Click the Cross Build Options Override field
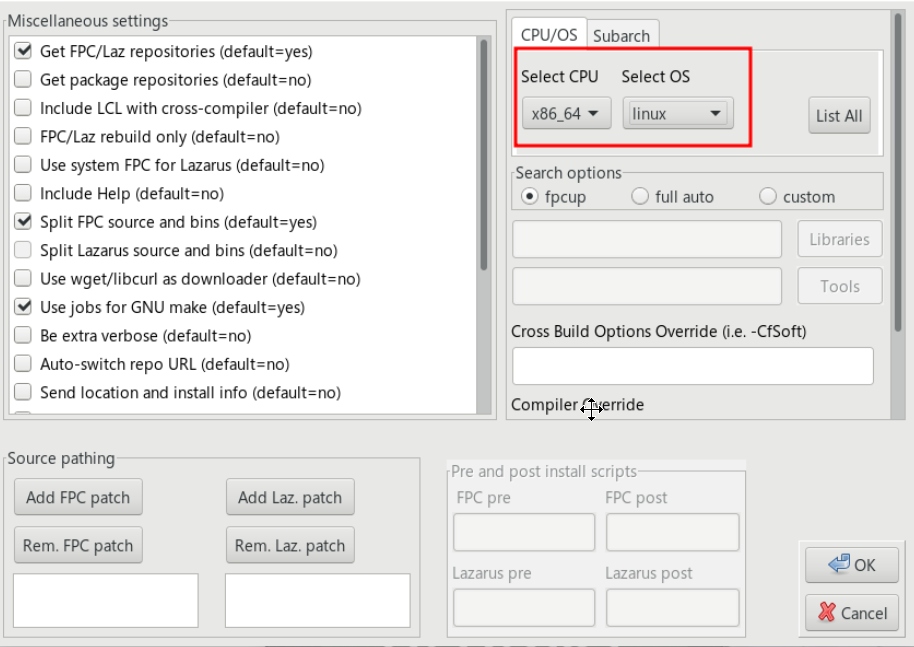The width and height of the screenshot is (914, 647). point(692,366)
